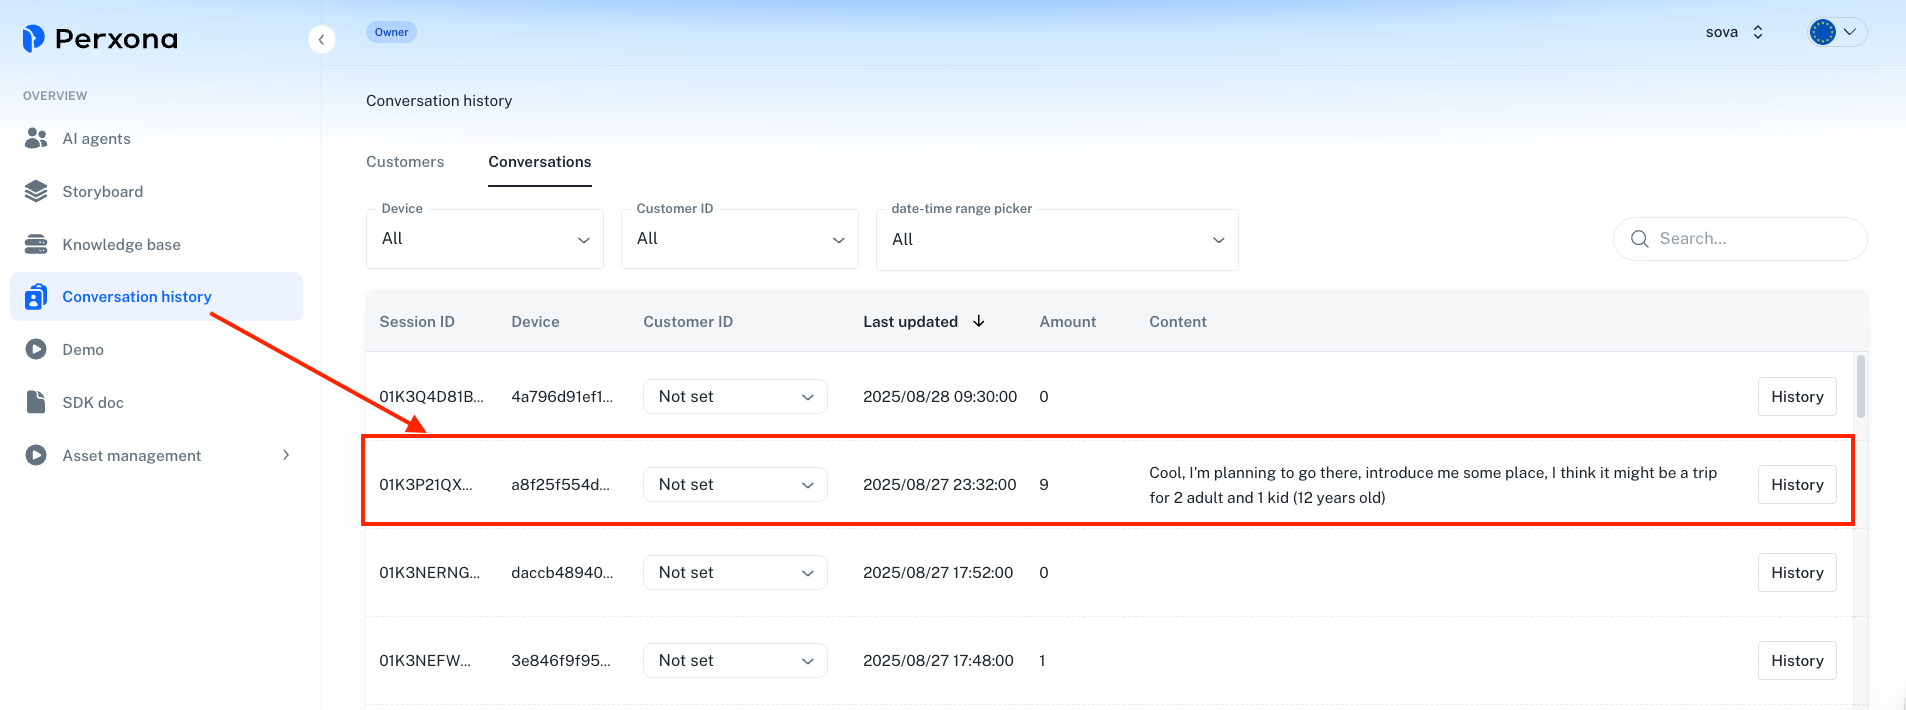Click the table's vertical scrollbar
This screenshot has height=710, width=1906.
1861,387
